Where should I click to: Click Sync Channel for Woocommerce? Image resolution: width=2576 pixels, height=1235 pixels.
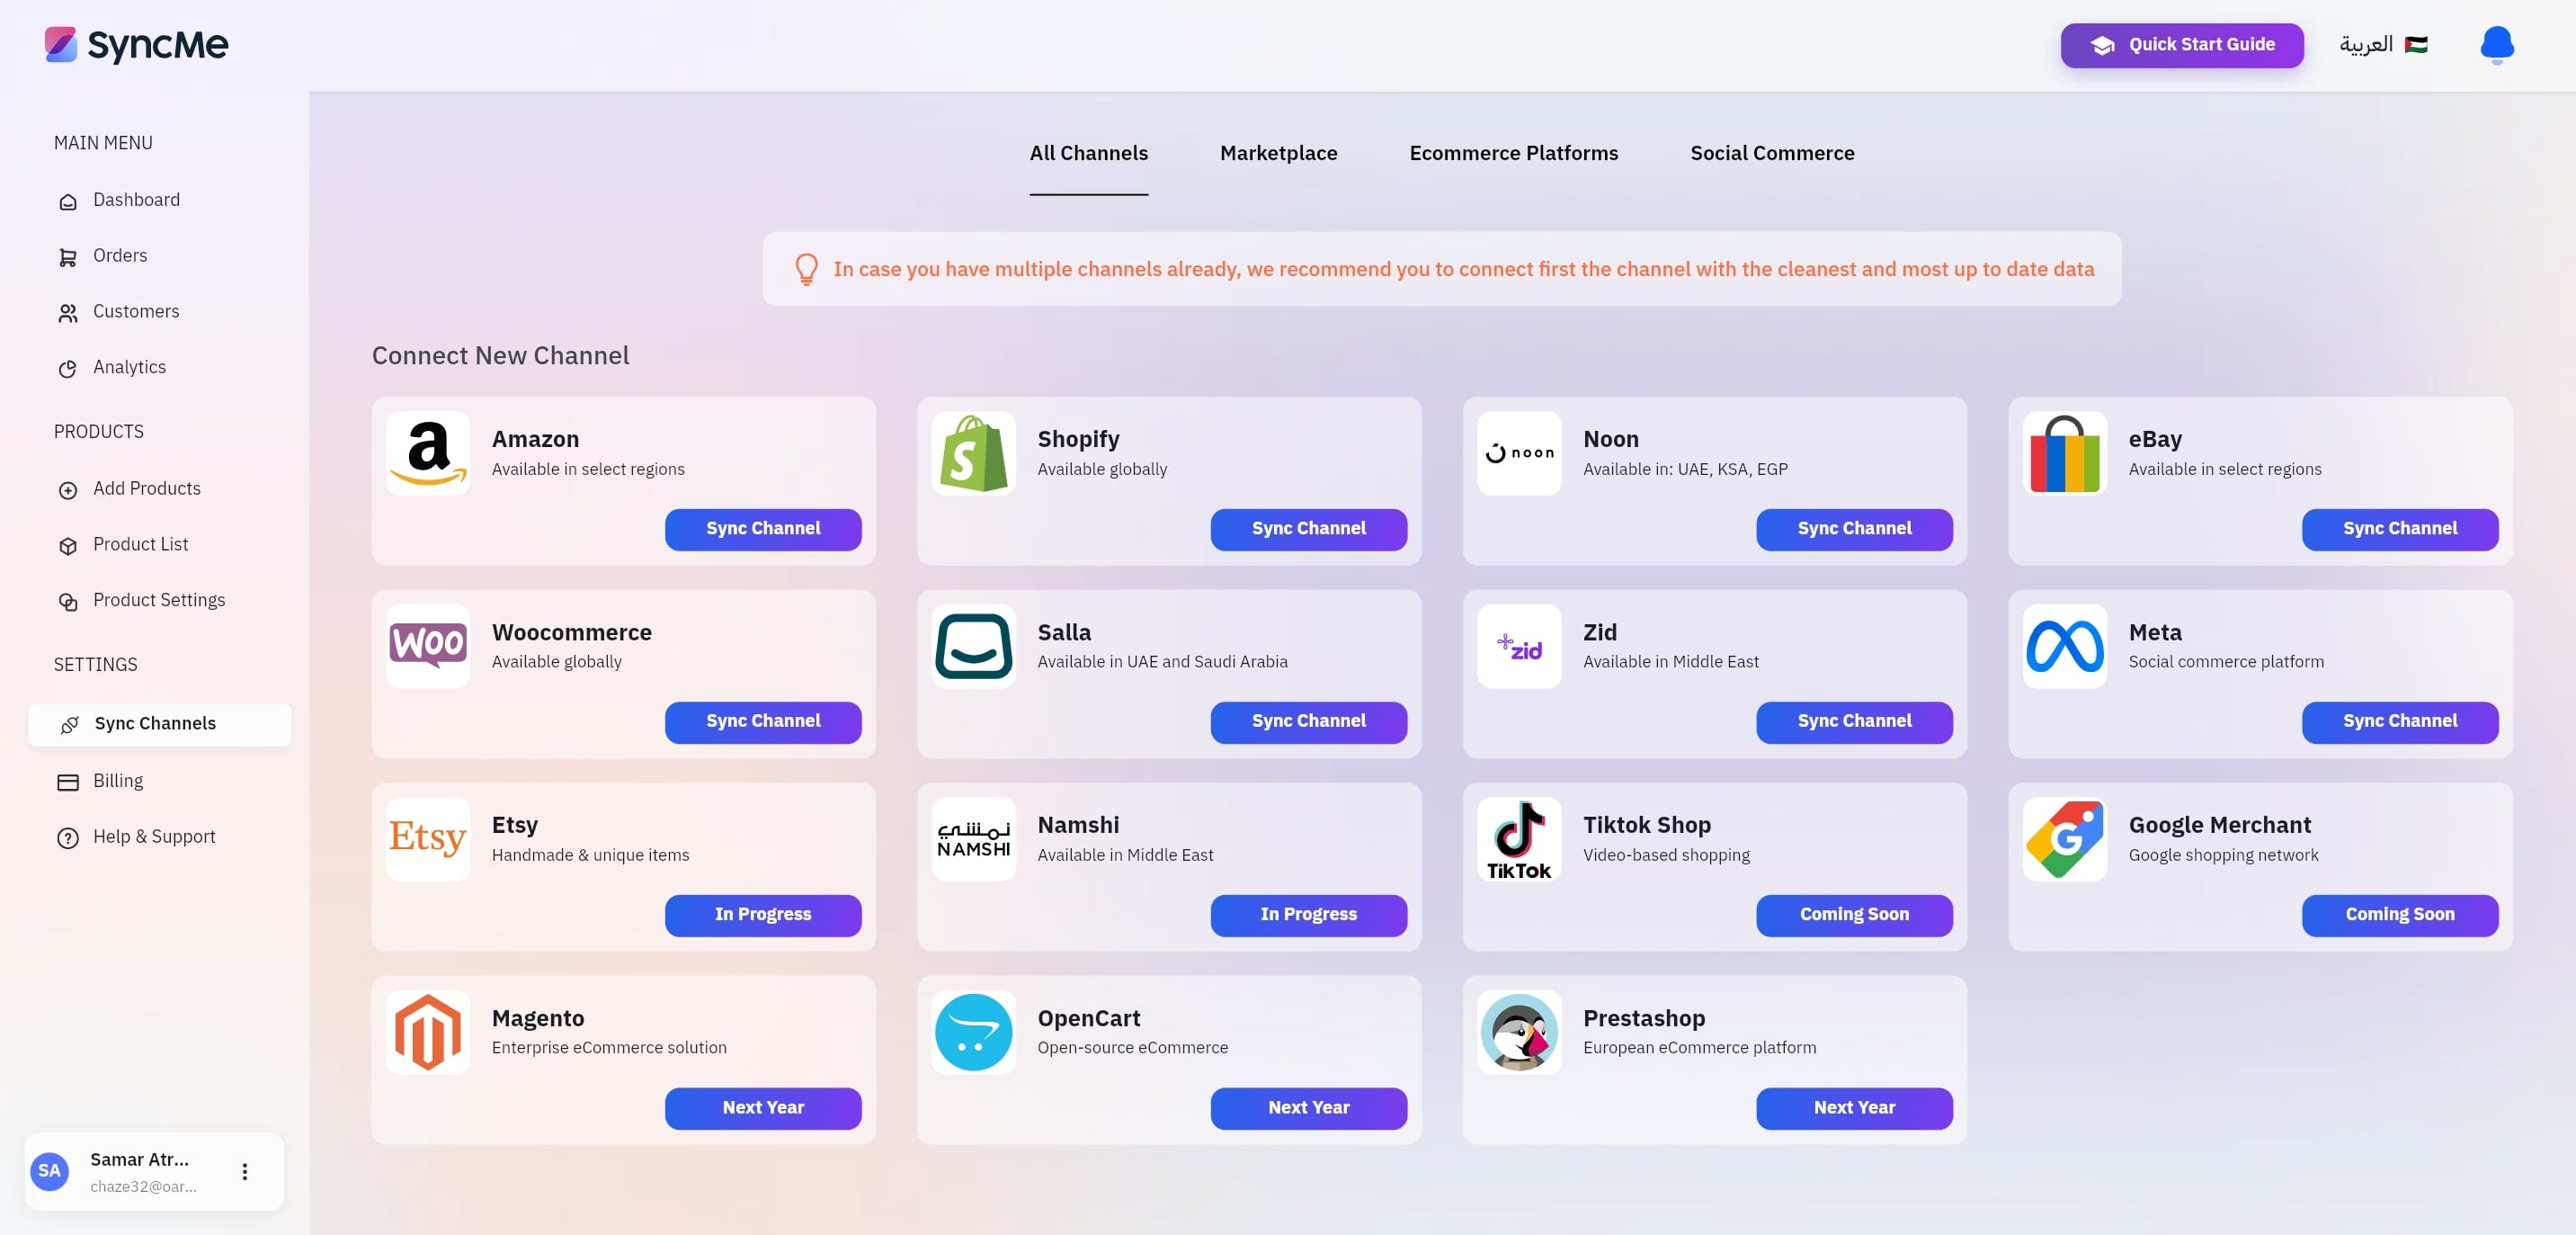pyautogui.click(x=763, y=722)
